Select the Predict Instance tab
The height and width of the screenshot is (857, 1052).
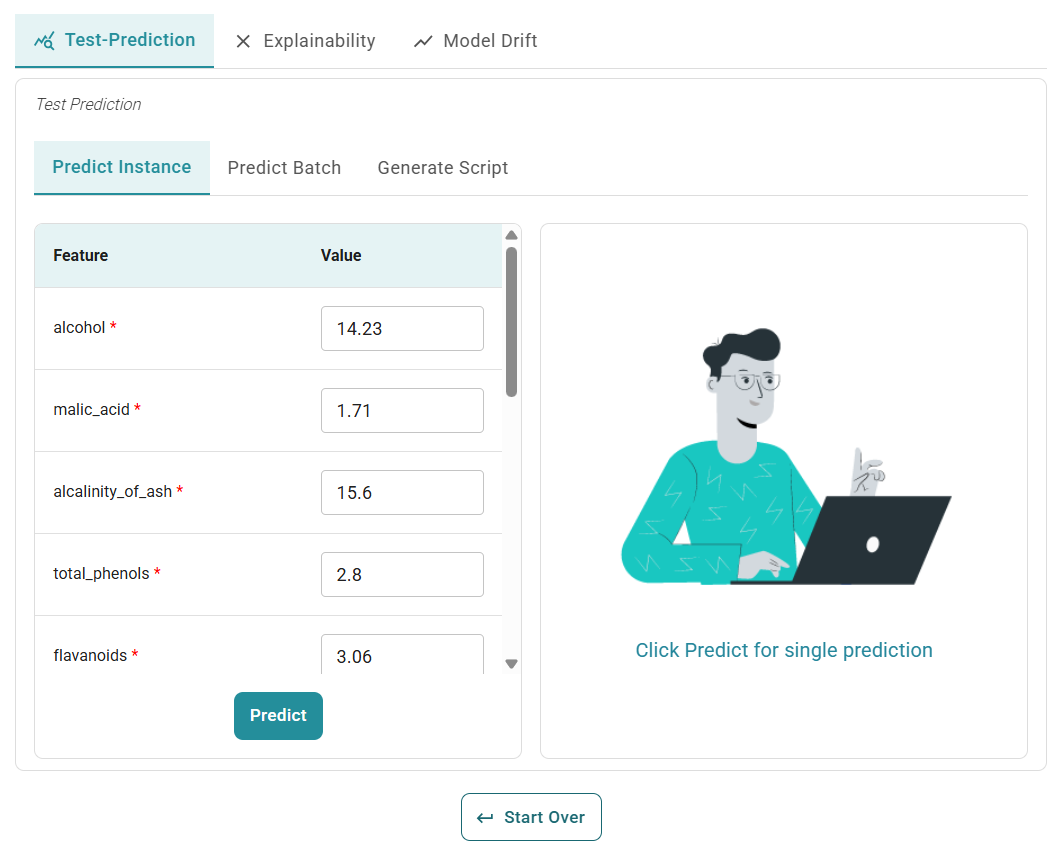coord(121,167)
